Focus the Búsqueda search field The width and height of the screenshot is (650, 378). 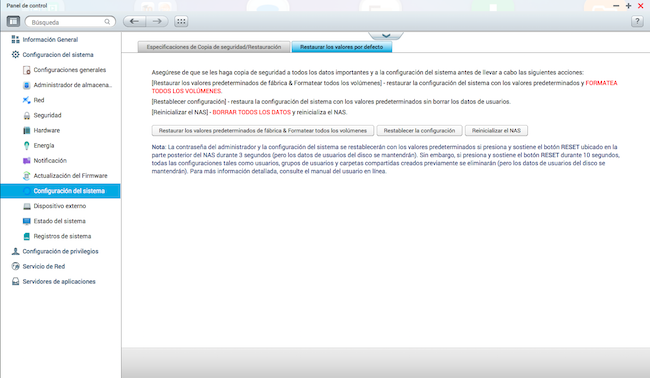(x=70, y=22)
